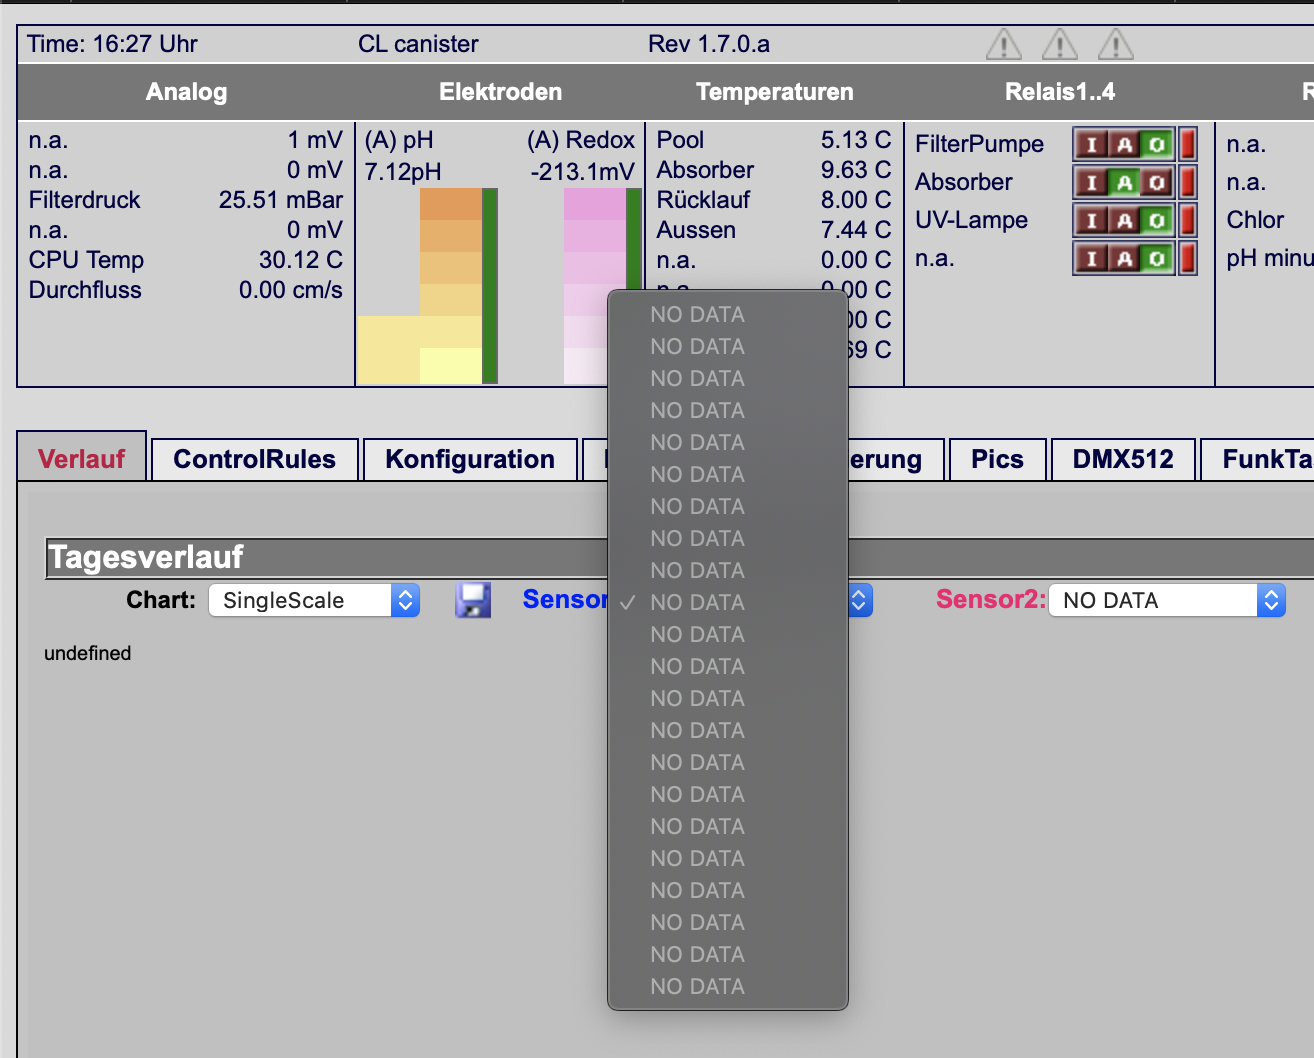Click the -213.1mV Redox reading
This screenshot has height=1058, width=1314.
tap(583, 172)
